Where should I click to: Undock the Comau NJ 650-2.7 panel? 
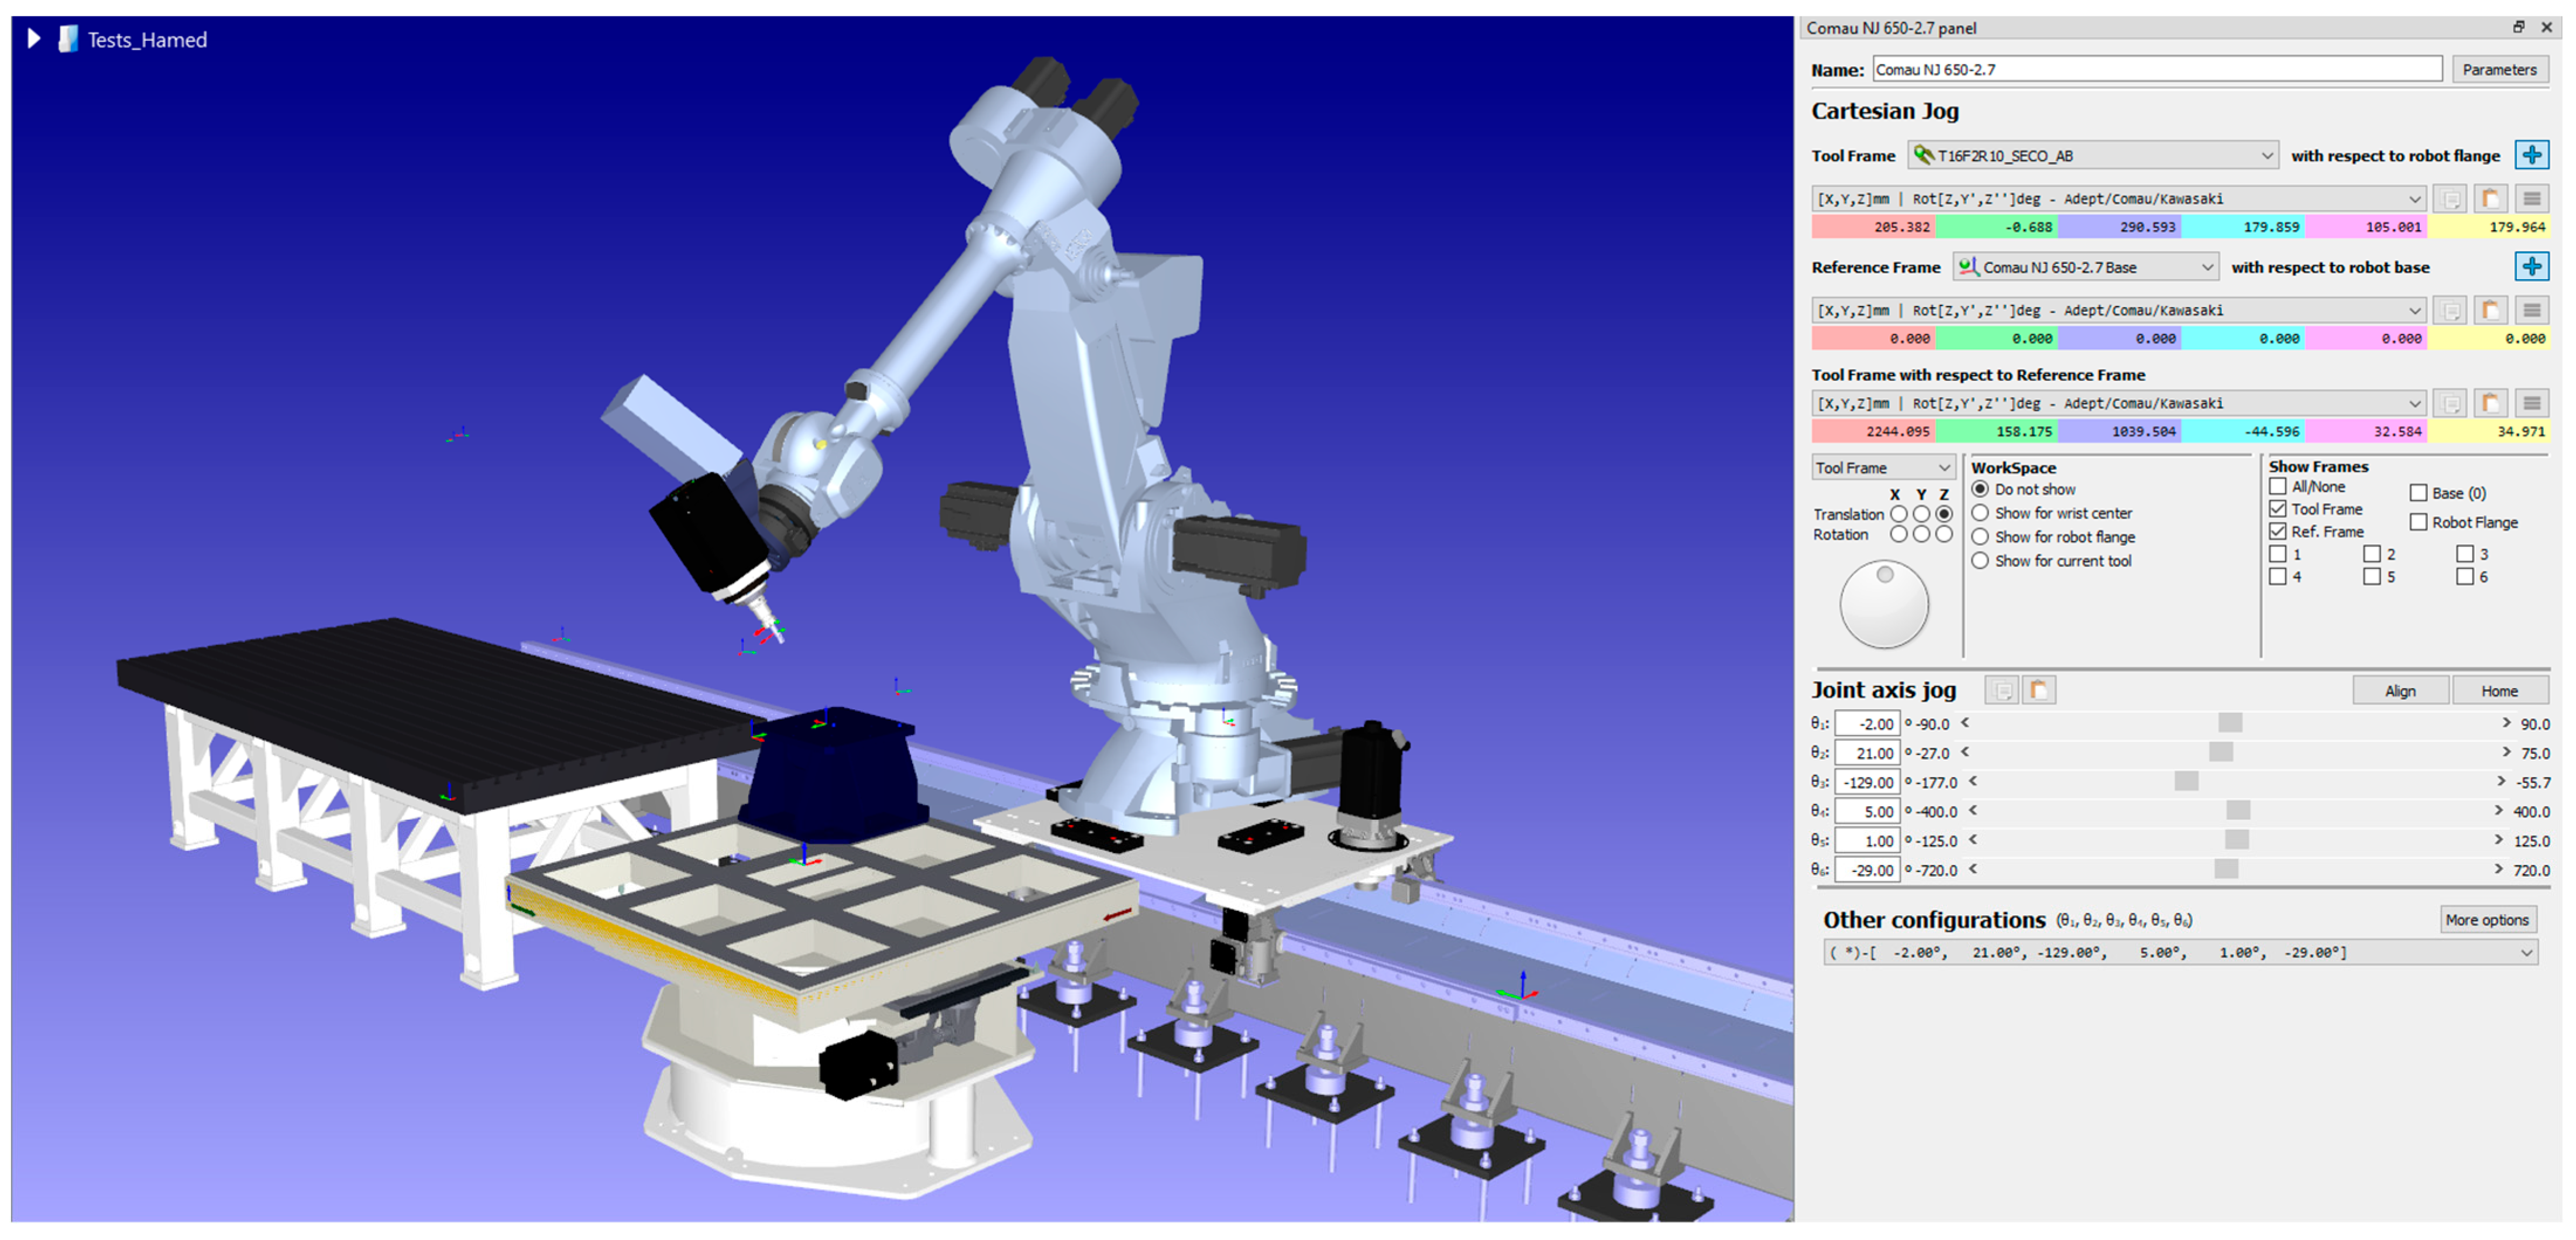(2518, 27)
